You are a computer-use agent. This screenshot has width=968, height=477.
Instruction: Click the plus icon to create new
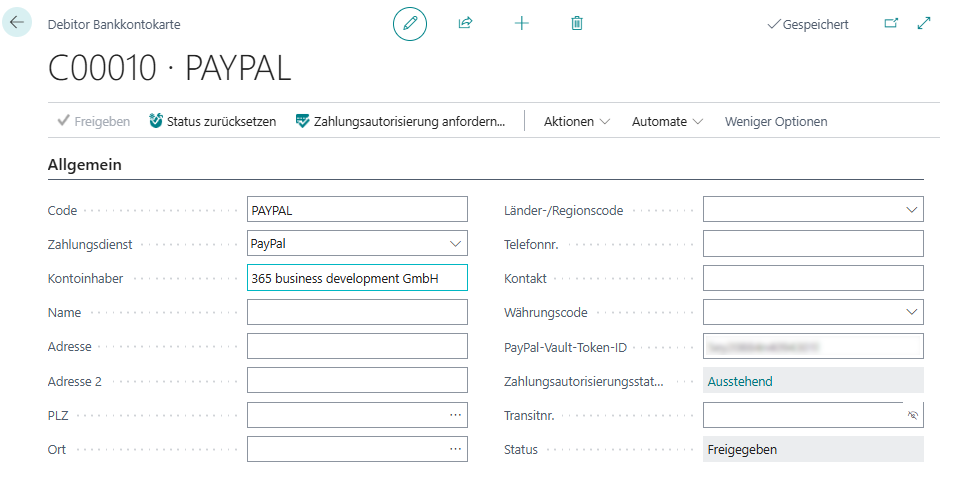pyautogui.click(x=521, y=23)
